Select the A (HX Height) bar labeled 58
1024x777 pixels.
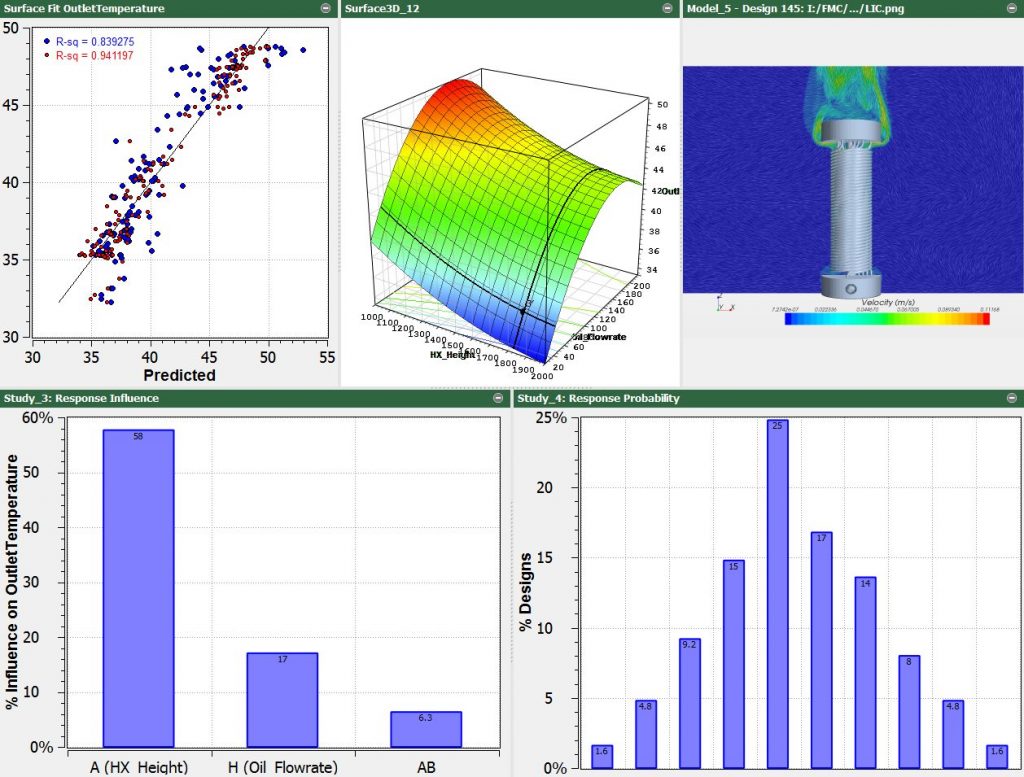click(x=138, y=588)
